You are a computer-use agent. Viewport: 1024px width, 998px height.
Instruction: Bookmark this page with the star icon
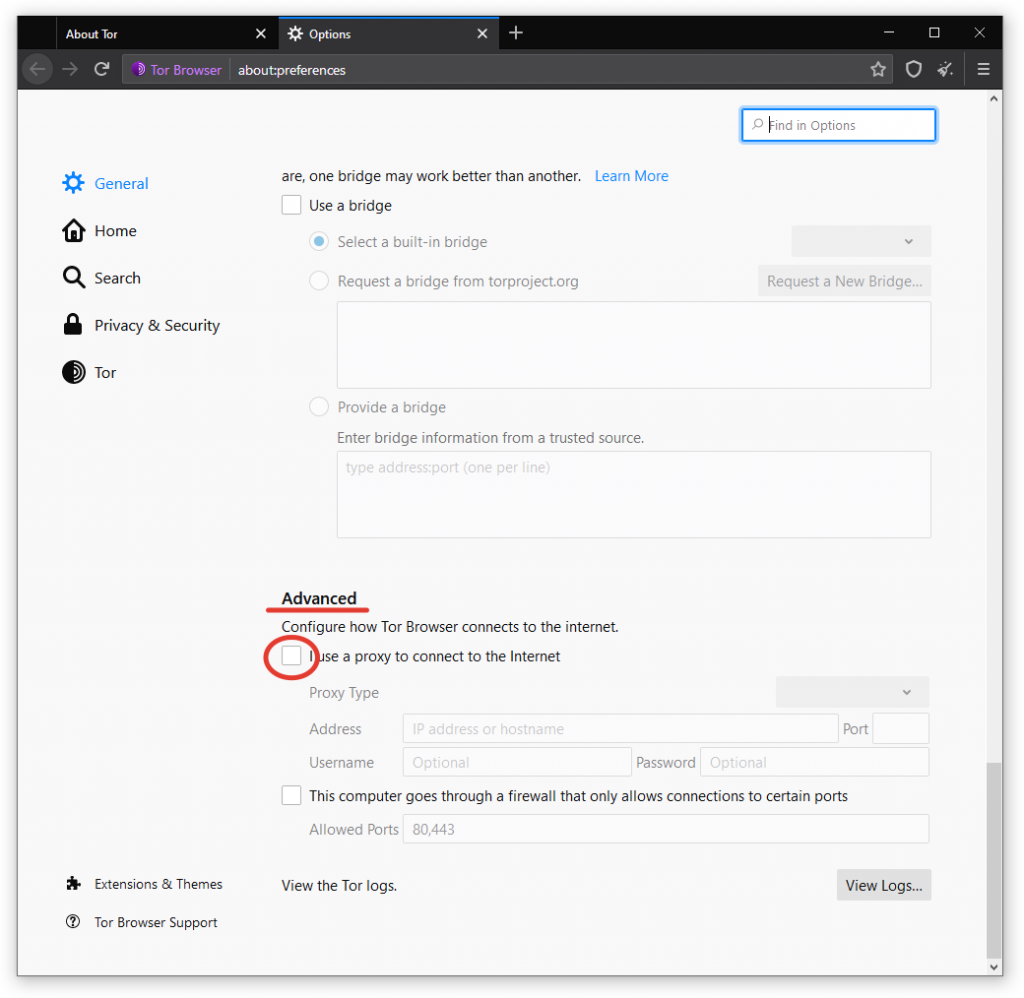point(878,69)
